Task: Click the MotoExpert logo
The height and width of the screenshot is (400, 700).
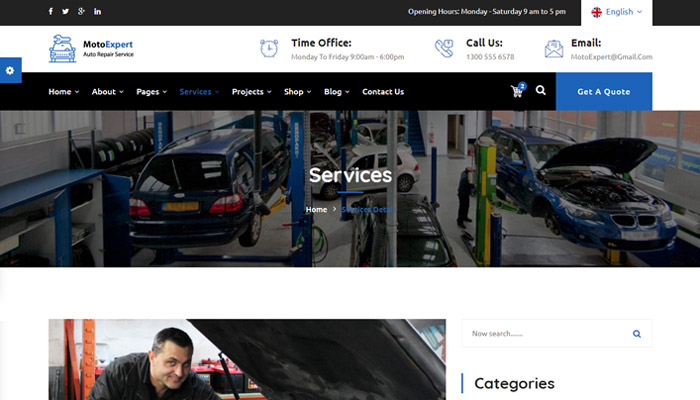Action: (x=91, y=48)
